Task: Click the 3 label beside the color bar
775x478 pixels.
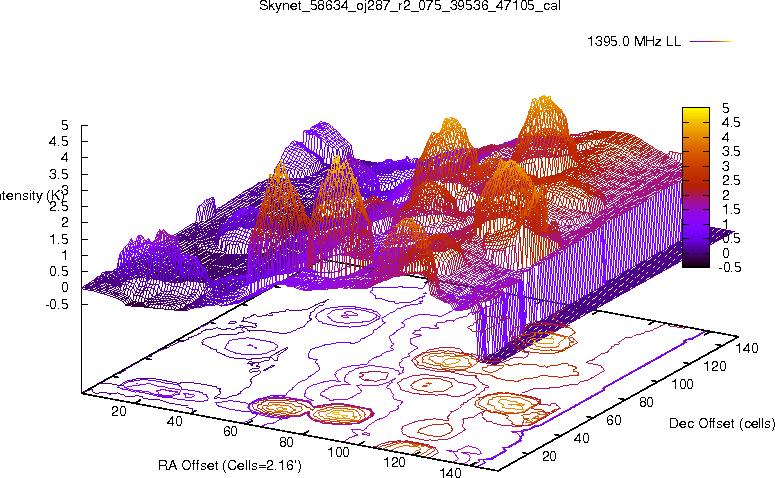Action: coord(726,166)
